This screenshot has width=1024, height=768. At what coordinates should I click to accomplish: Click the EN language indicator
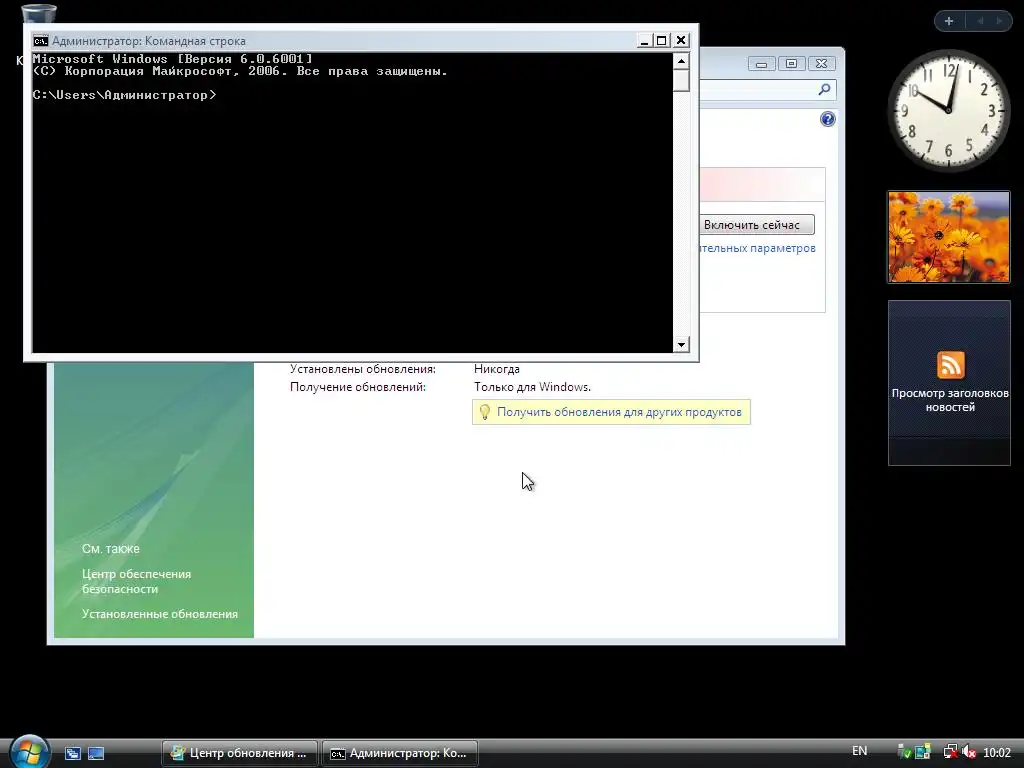pyautogui.click(x=859, y=751)
